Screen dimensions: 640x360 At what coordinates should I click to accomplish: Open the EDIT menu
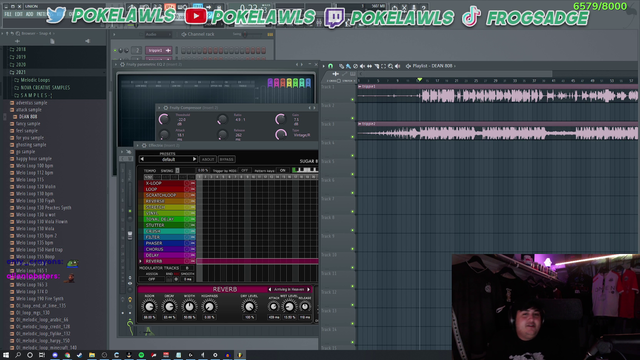pos(19,14)
